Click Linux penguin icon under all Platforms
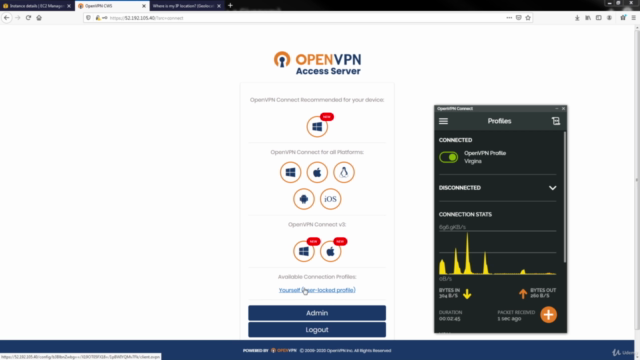The image size is (640, 360). (344, 172)
